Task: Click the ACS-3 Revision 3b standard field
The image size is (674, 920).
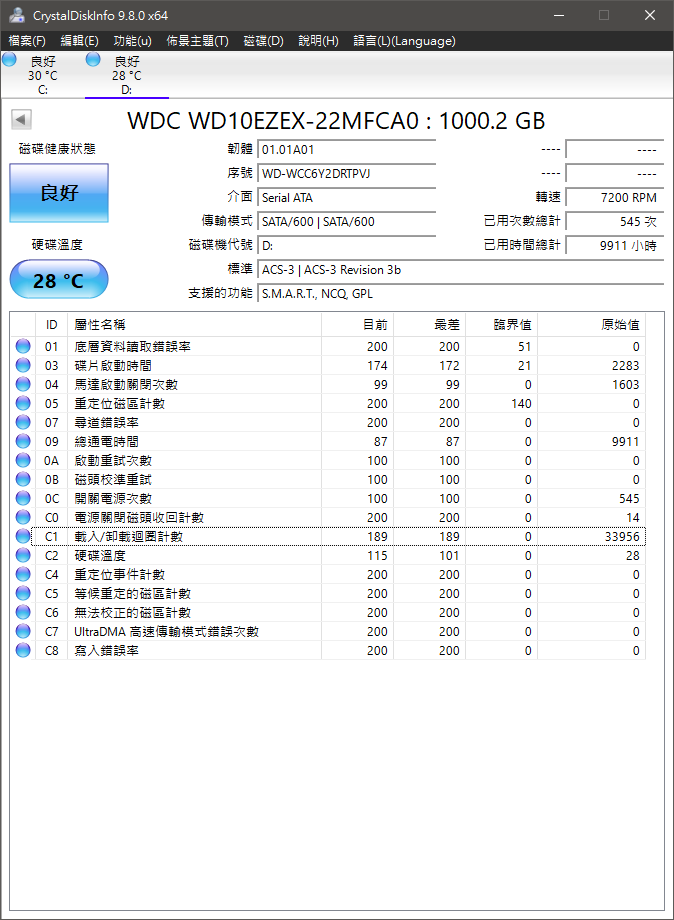Action: [x=460, y=270]
